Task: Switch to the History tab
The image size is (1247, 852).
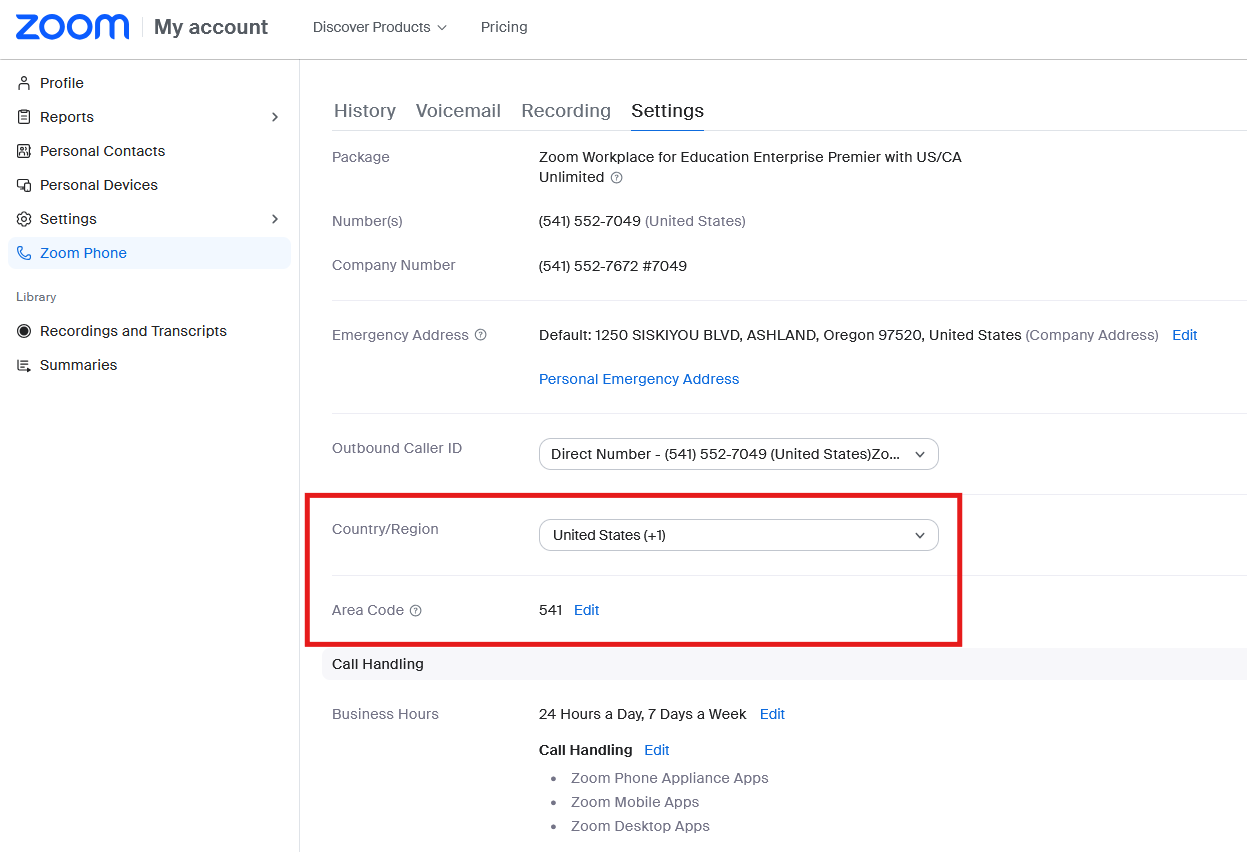Action: pyautogui.click(x=365, y=111)
